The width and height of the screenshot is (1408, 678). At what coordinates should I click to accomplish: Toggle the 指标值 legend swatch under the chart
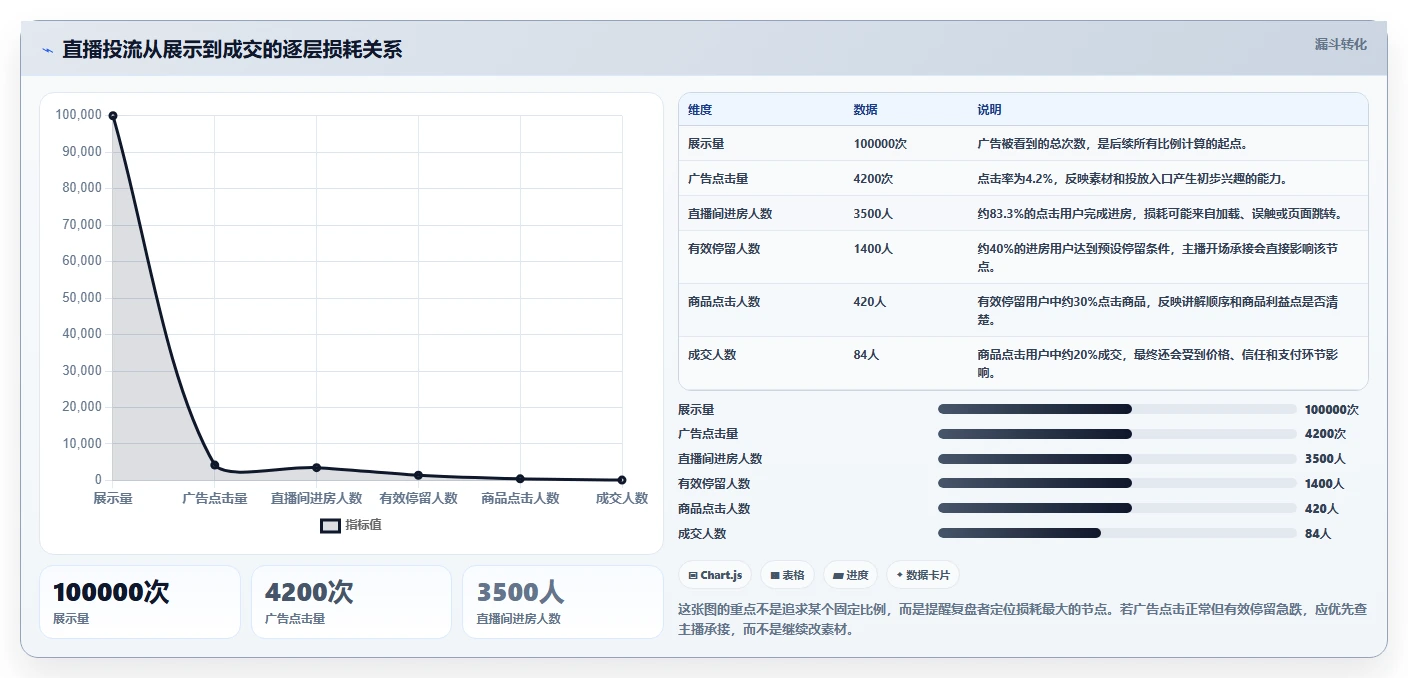coord(330,525)
